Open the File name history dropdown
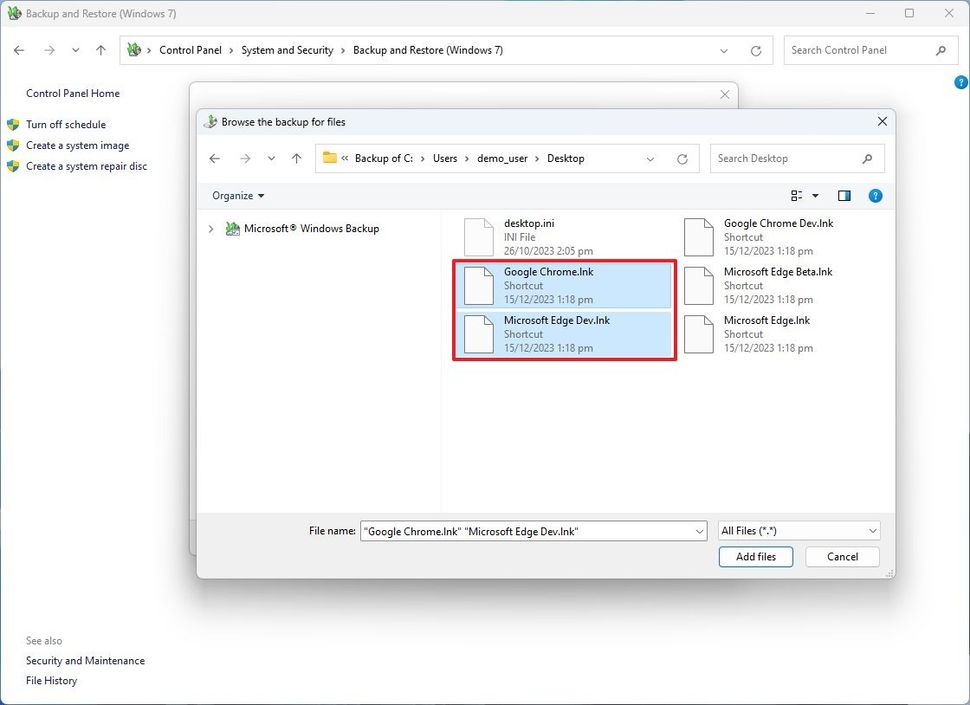The height and width of the screenshot is (705, 970). point(701,531)
